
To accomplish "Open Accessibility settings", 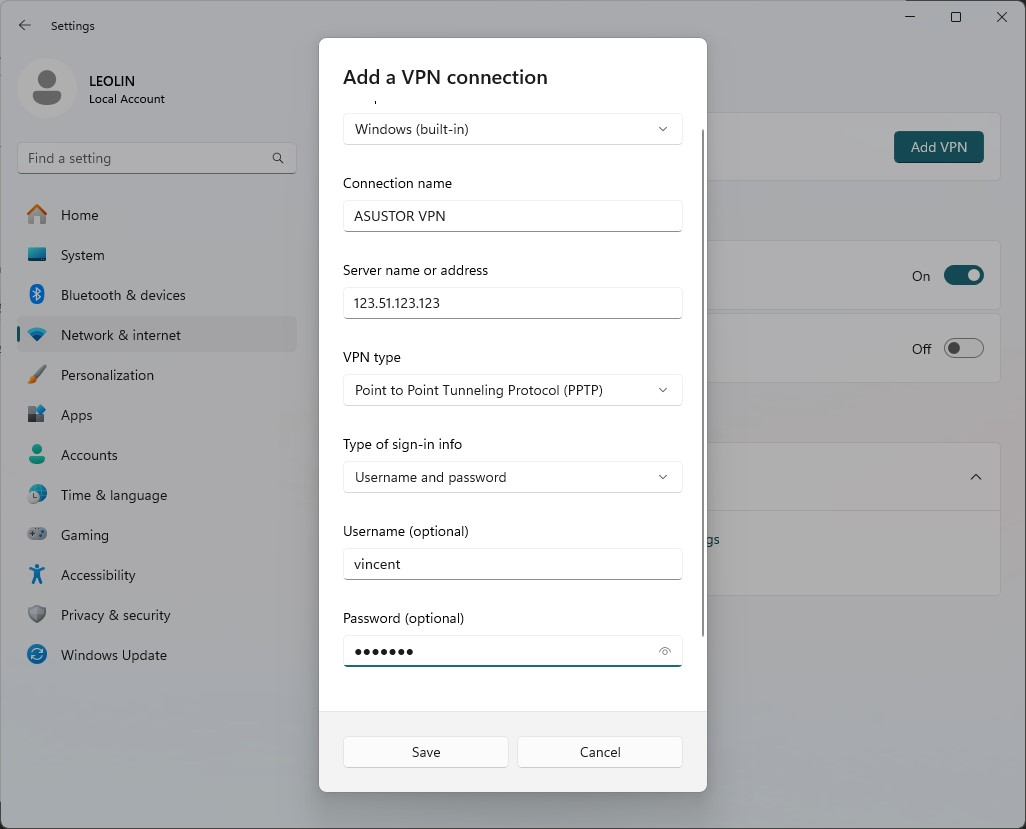I will [157, 574].
